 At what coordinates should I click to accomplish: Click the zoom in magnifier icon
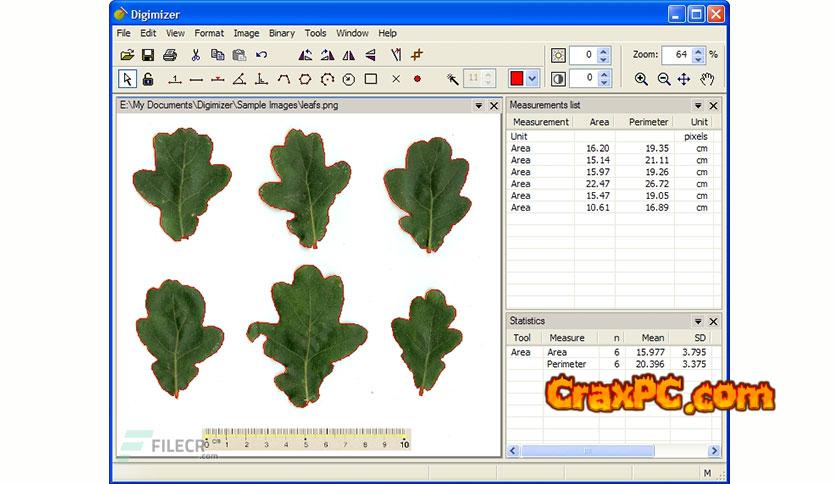coord(641,79)
